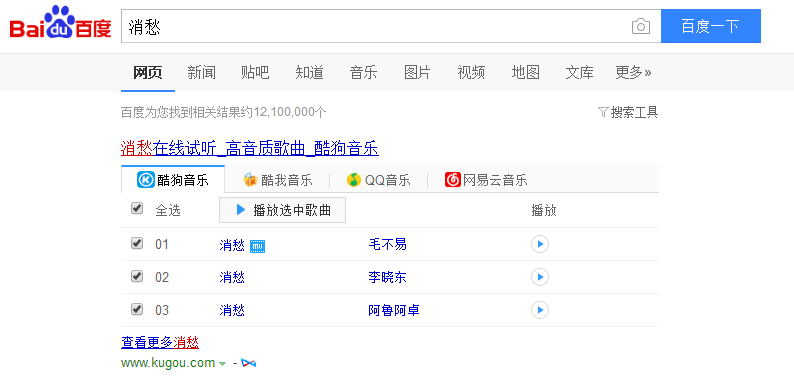Viewport: 794px width, 381px height.
Task: Open the MV icon next to 消愁
Action: click(258, 246)
